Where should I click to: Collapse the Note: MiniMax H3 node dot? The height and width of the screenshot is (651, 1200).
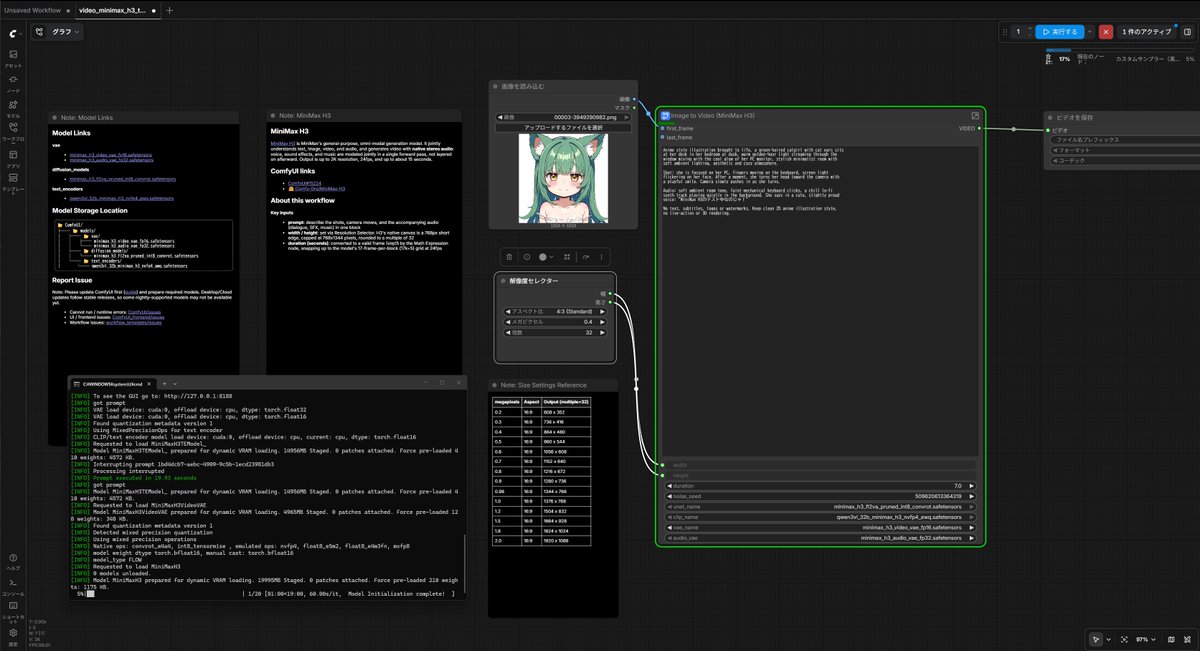coord(273,117)
